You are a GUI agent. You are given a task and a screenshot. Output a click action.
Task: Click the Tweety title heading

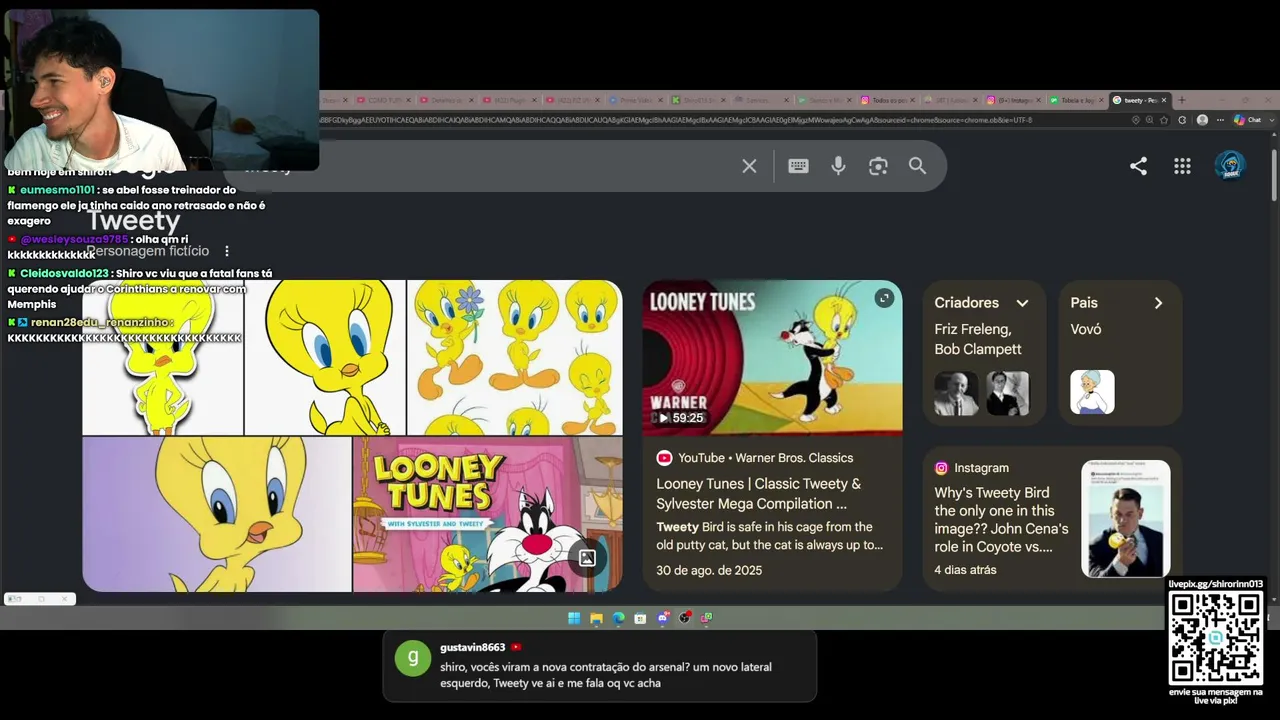pyautogui.click(x=133, y=221)
